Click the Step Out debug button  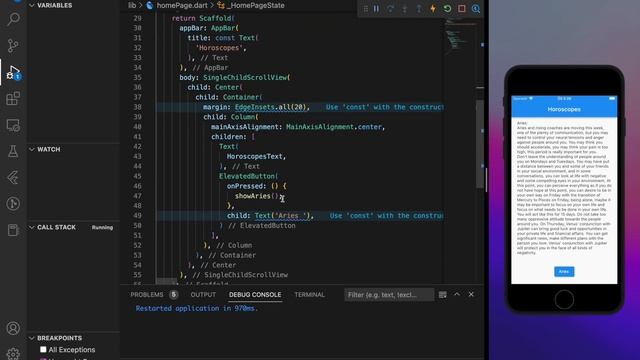419,9
